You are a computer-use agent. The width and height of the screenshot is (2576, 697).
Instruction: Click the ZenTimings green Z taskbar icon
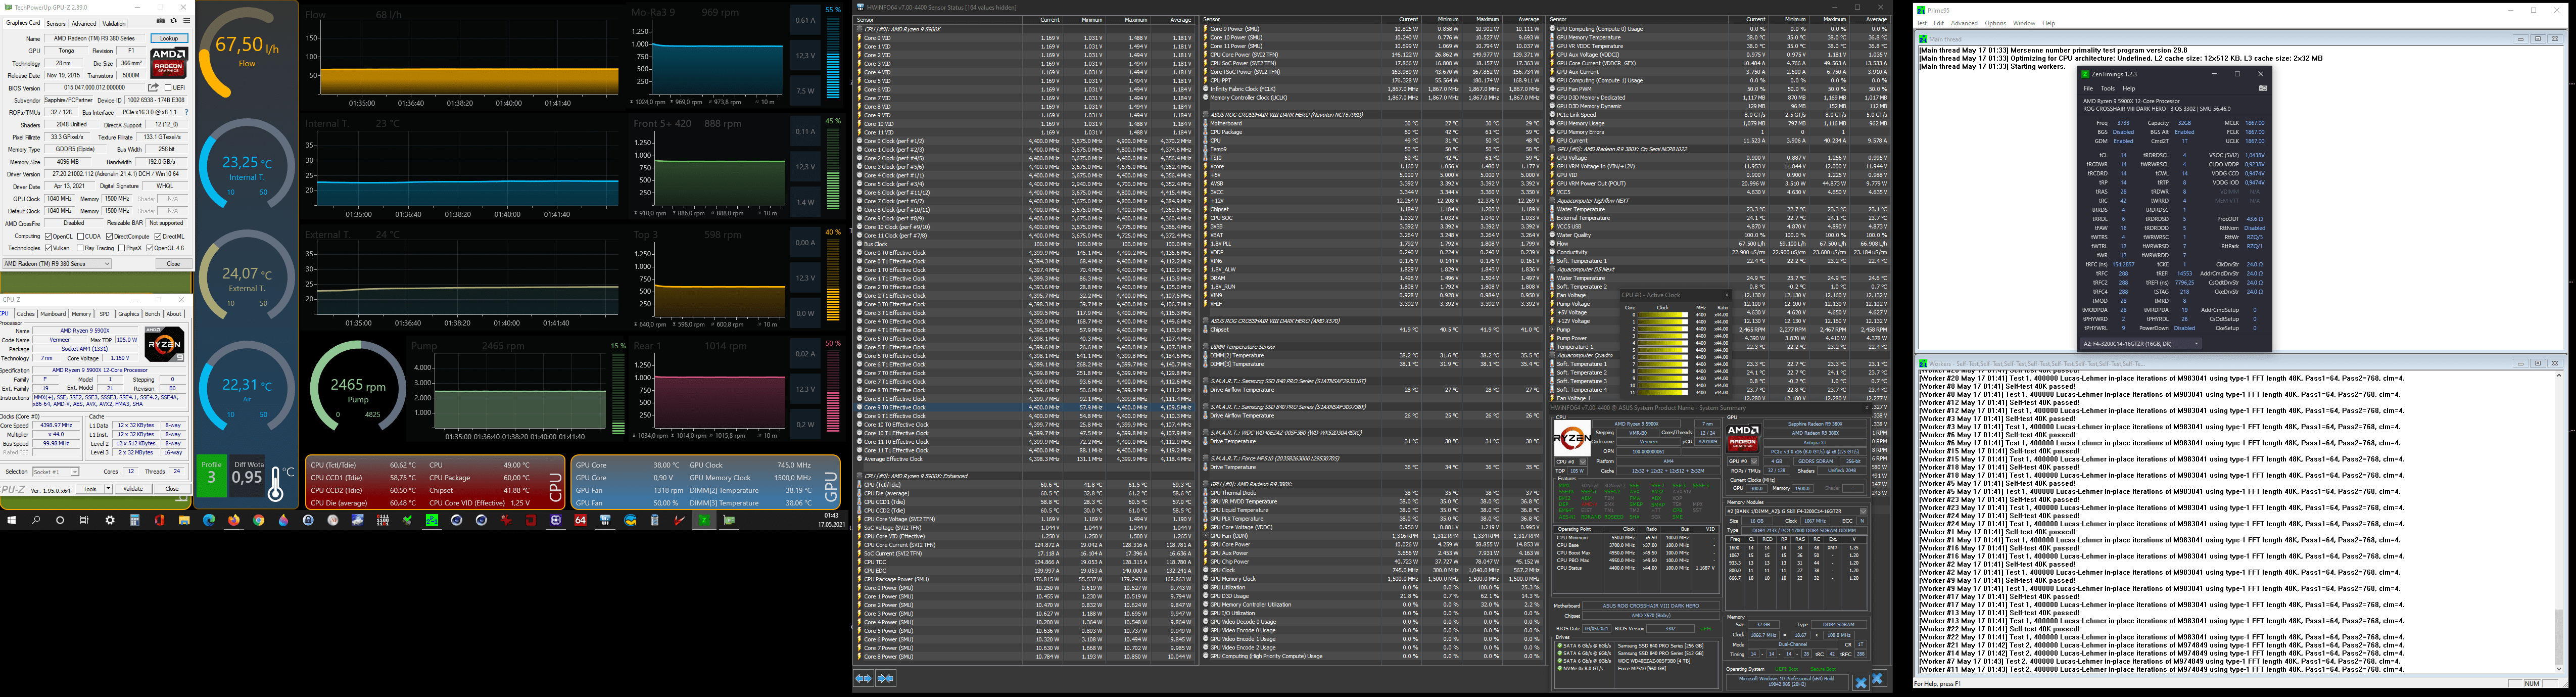coord(704,520)
